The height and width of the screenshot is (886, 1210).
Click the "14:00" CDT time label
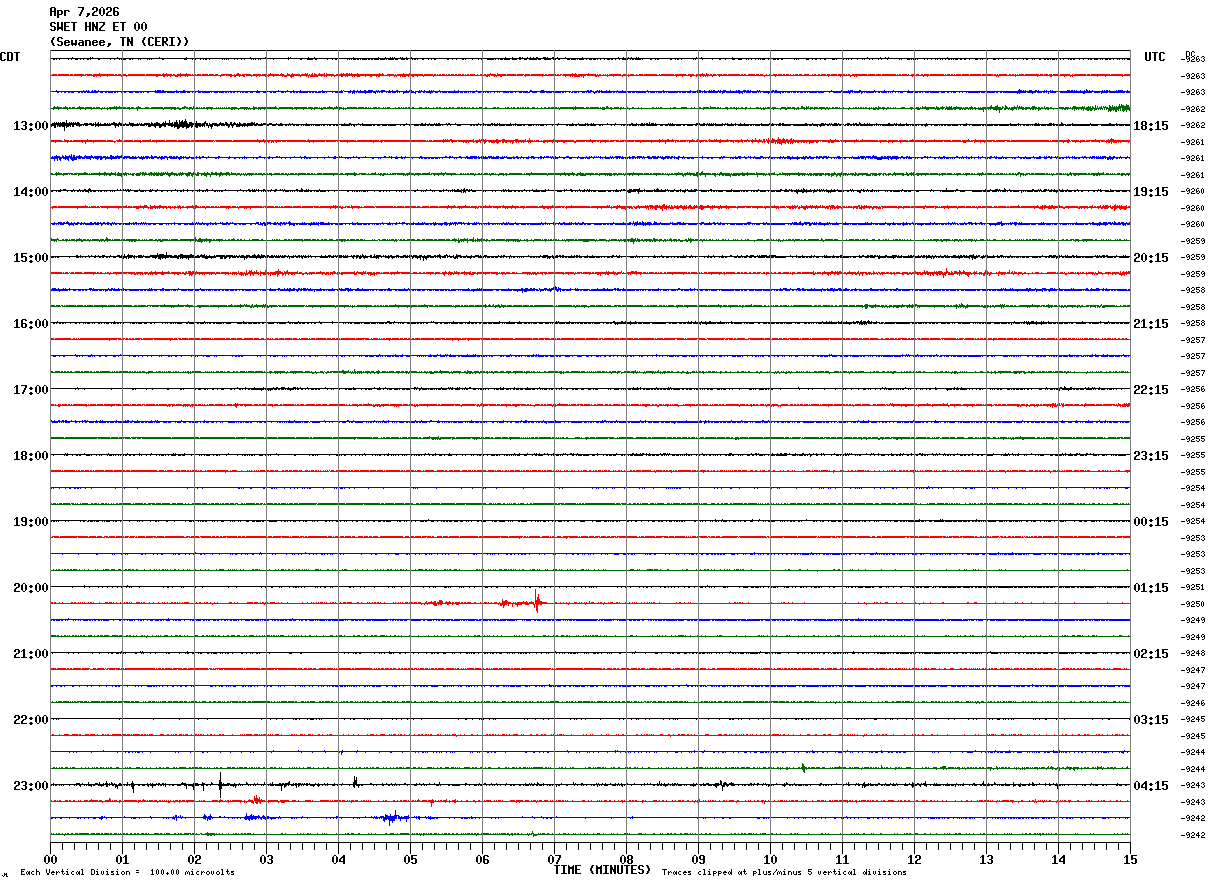(30, 192)
